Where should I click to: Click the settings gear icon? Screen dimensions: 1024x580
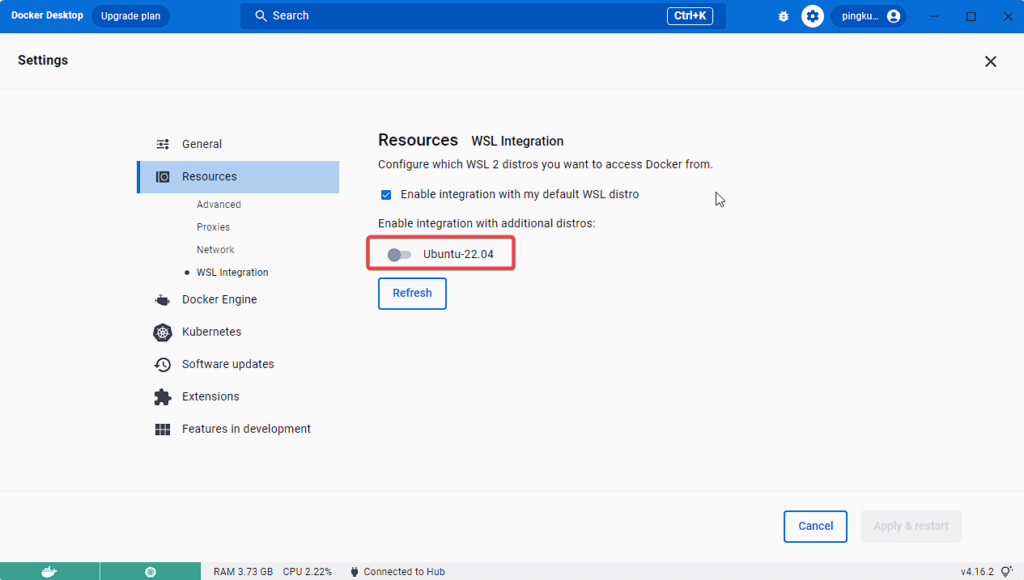coord(812,16)
